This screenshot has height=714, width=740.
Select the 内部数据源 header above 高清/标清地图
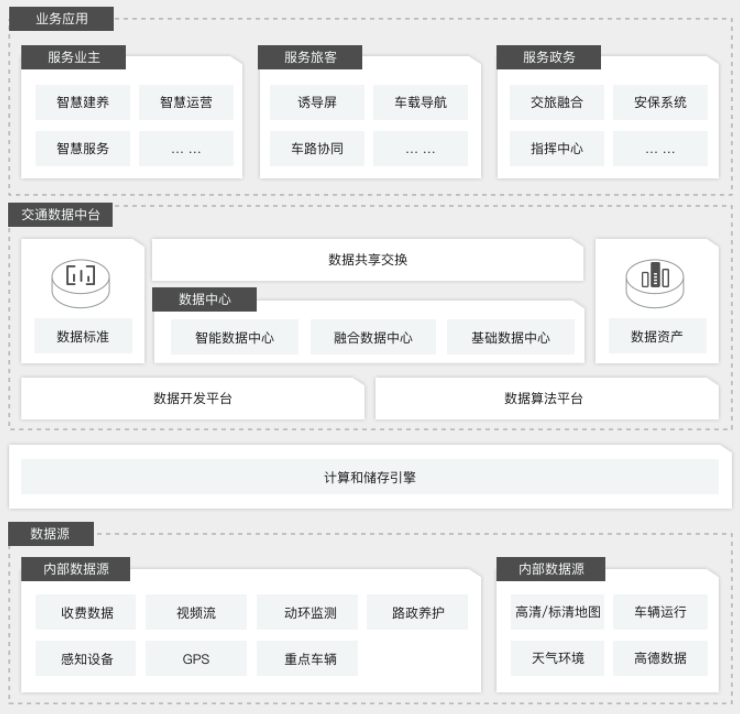coord(551,569)
